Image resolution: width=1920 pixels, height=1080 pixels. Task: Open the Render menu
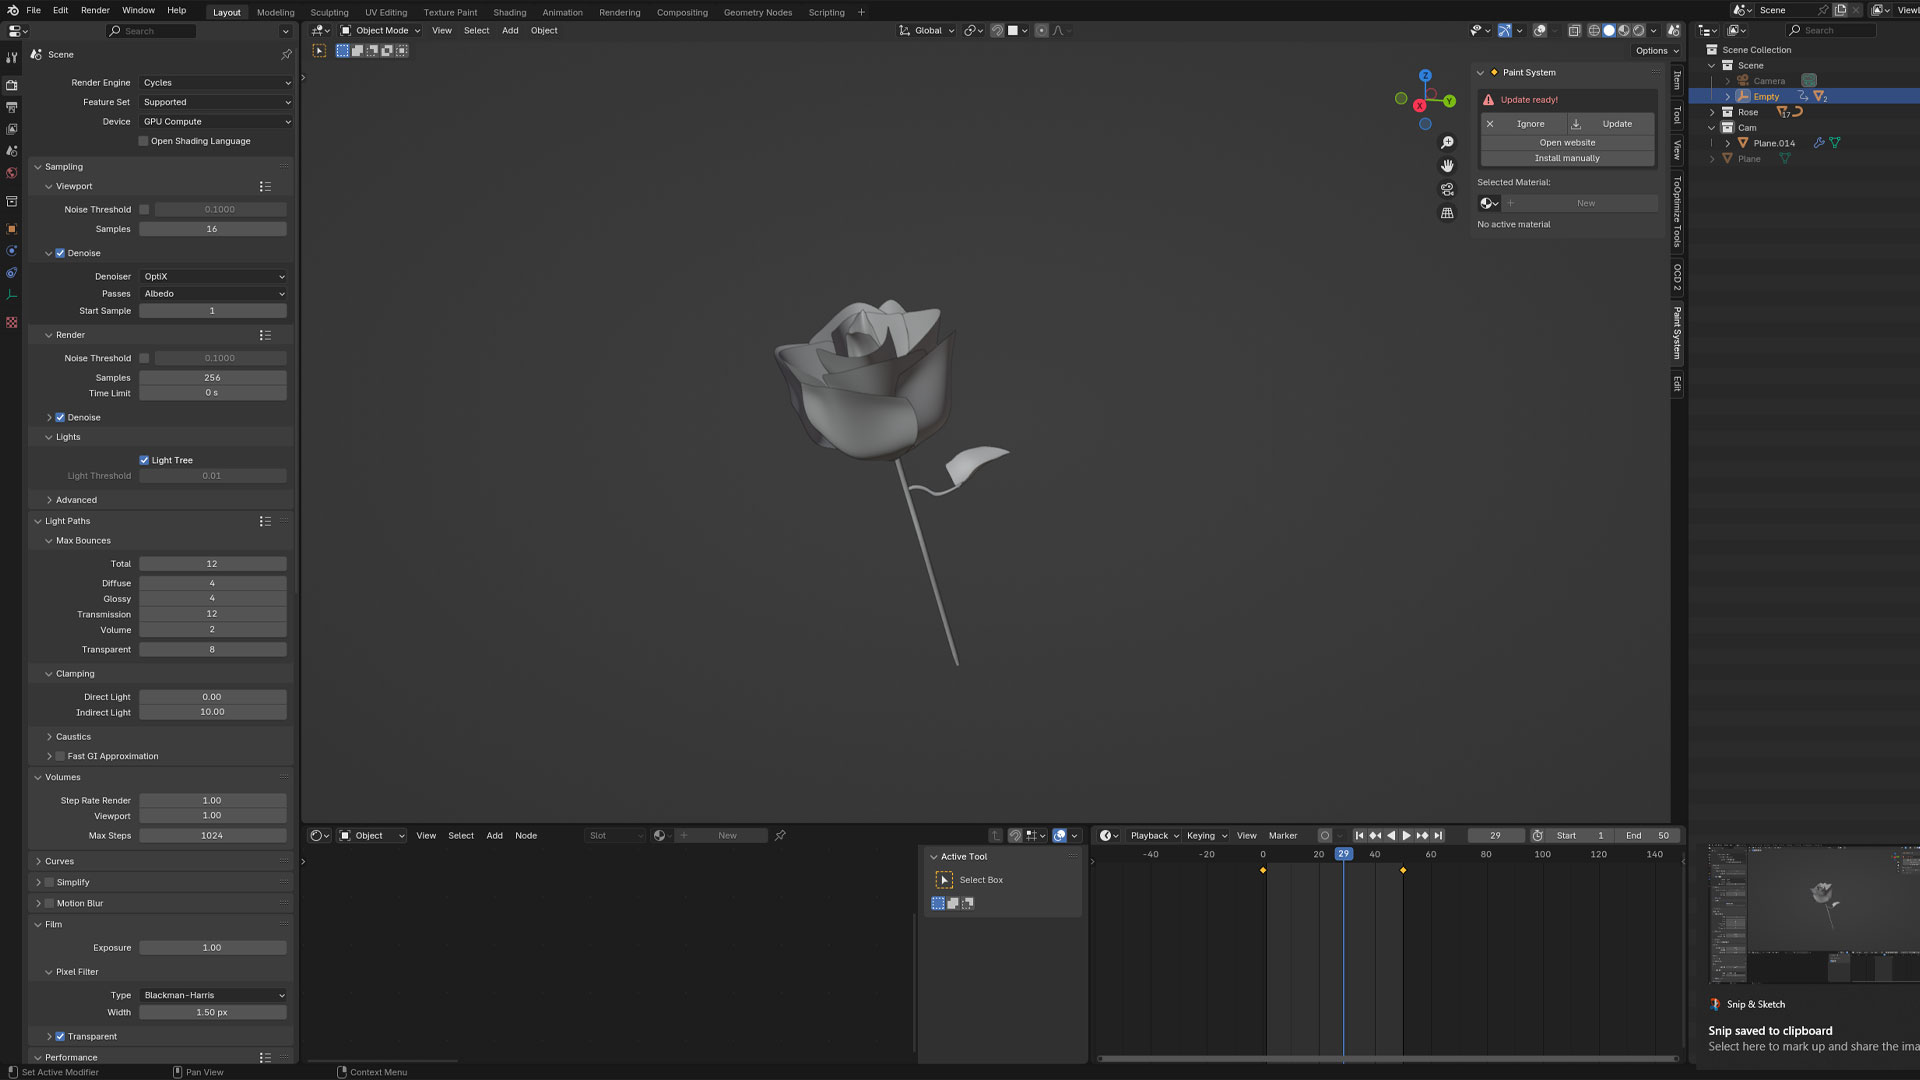point(95,10)
